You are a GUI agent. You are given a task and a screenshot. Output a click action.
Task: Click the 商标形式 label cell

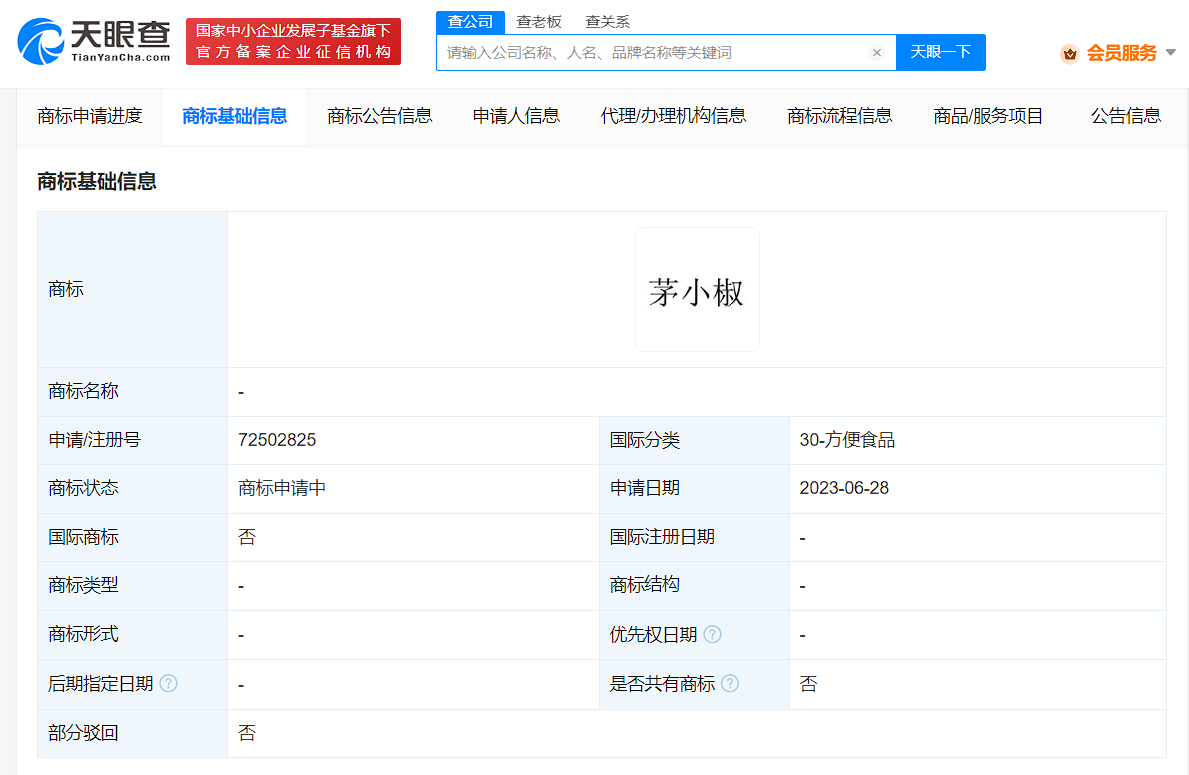[x=133, y=635]
